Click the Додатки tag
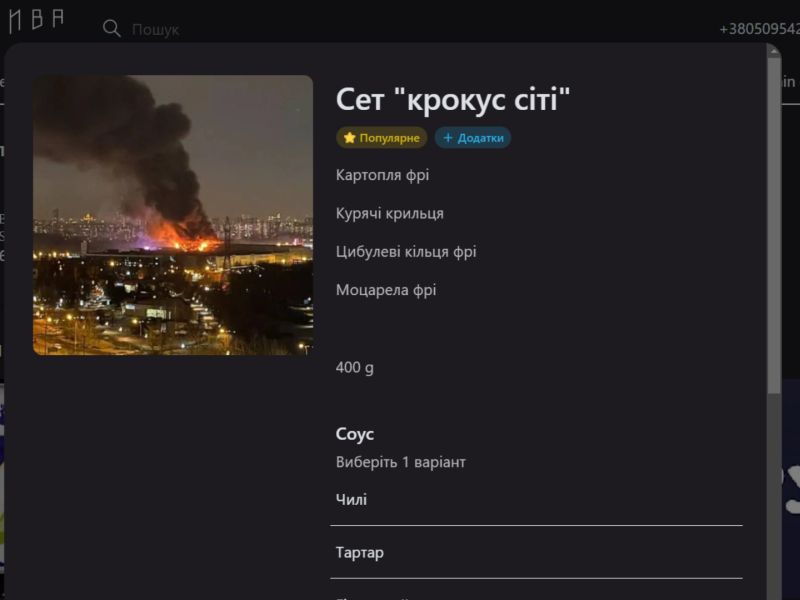Viewport: 800px width, 600px height. [x=473, y=138]
